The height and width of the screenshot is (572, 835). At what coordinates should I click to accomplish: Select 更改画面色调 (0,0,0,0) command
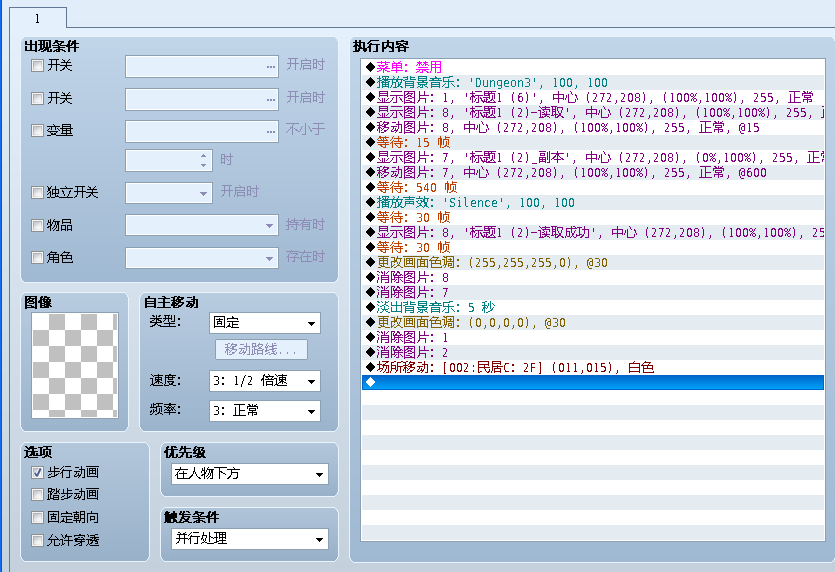point(593,322)
